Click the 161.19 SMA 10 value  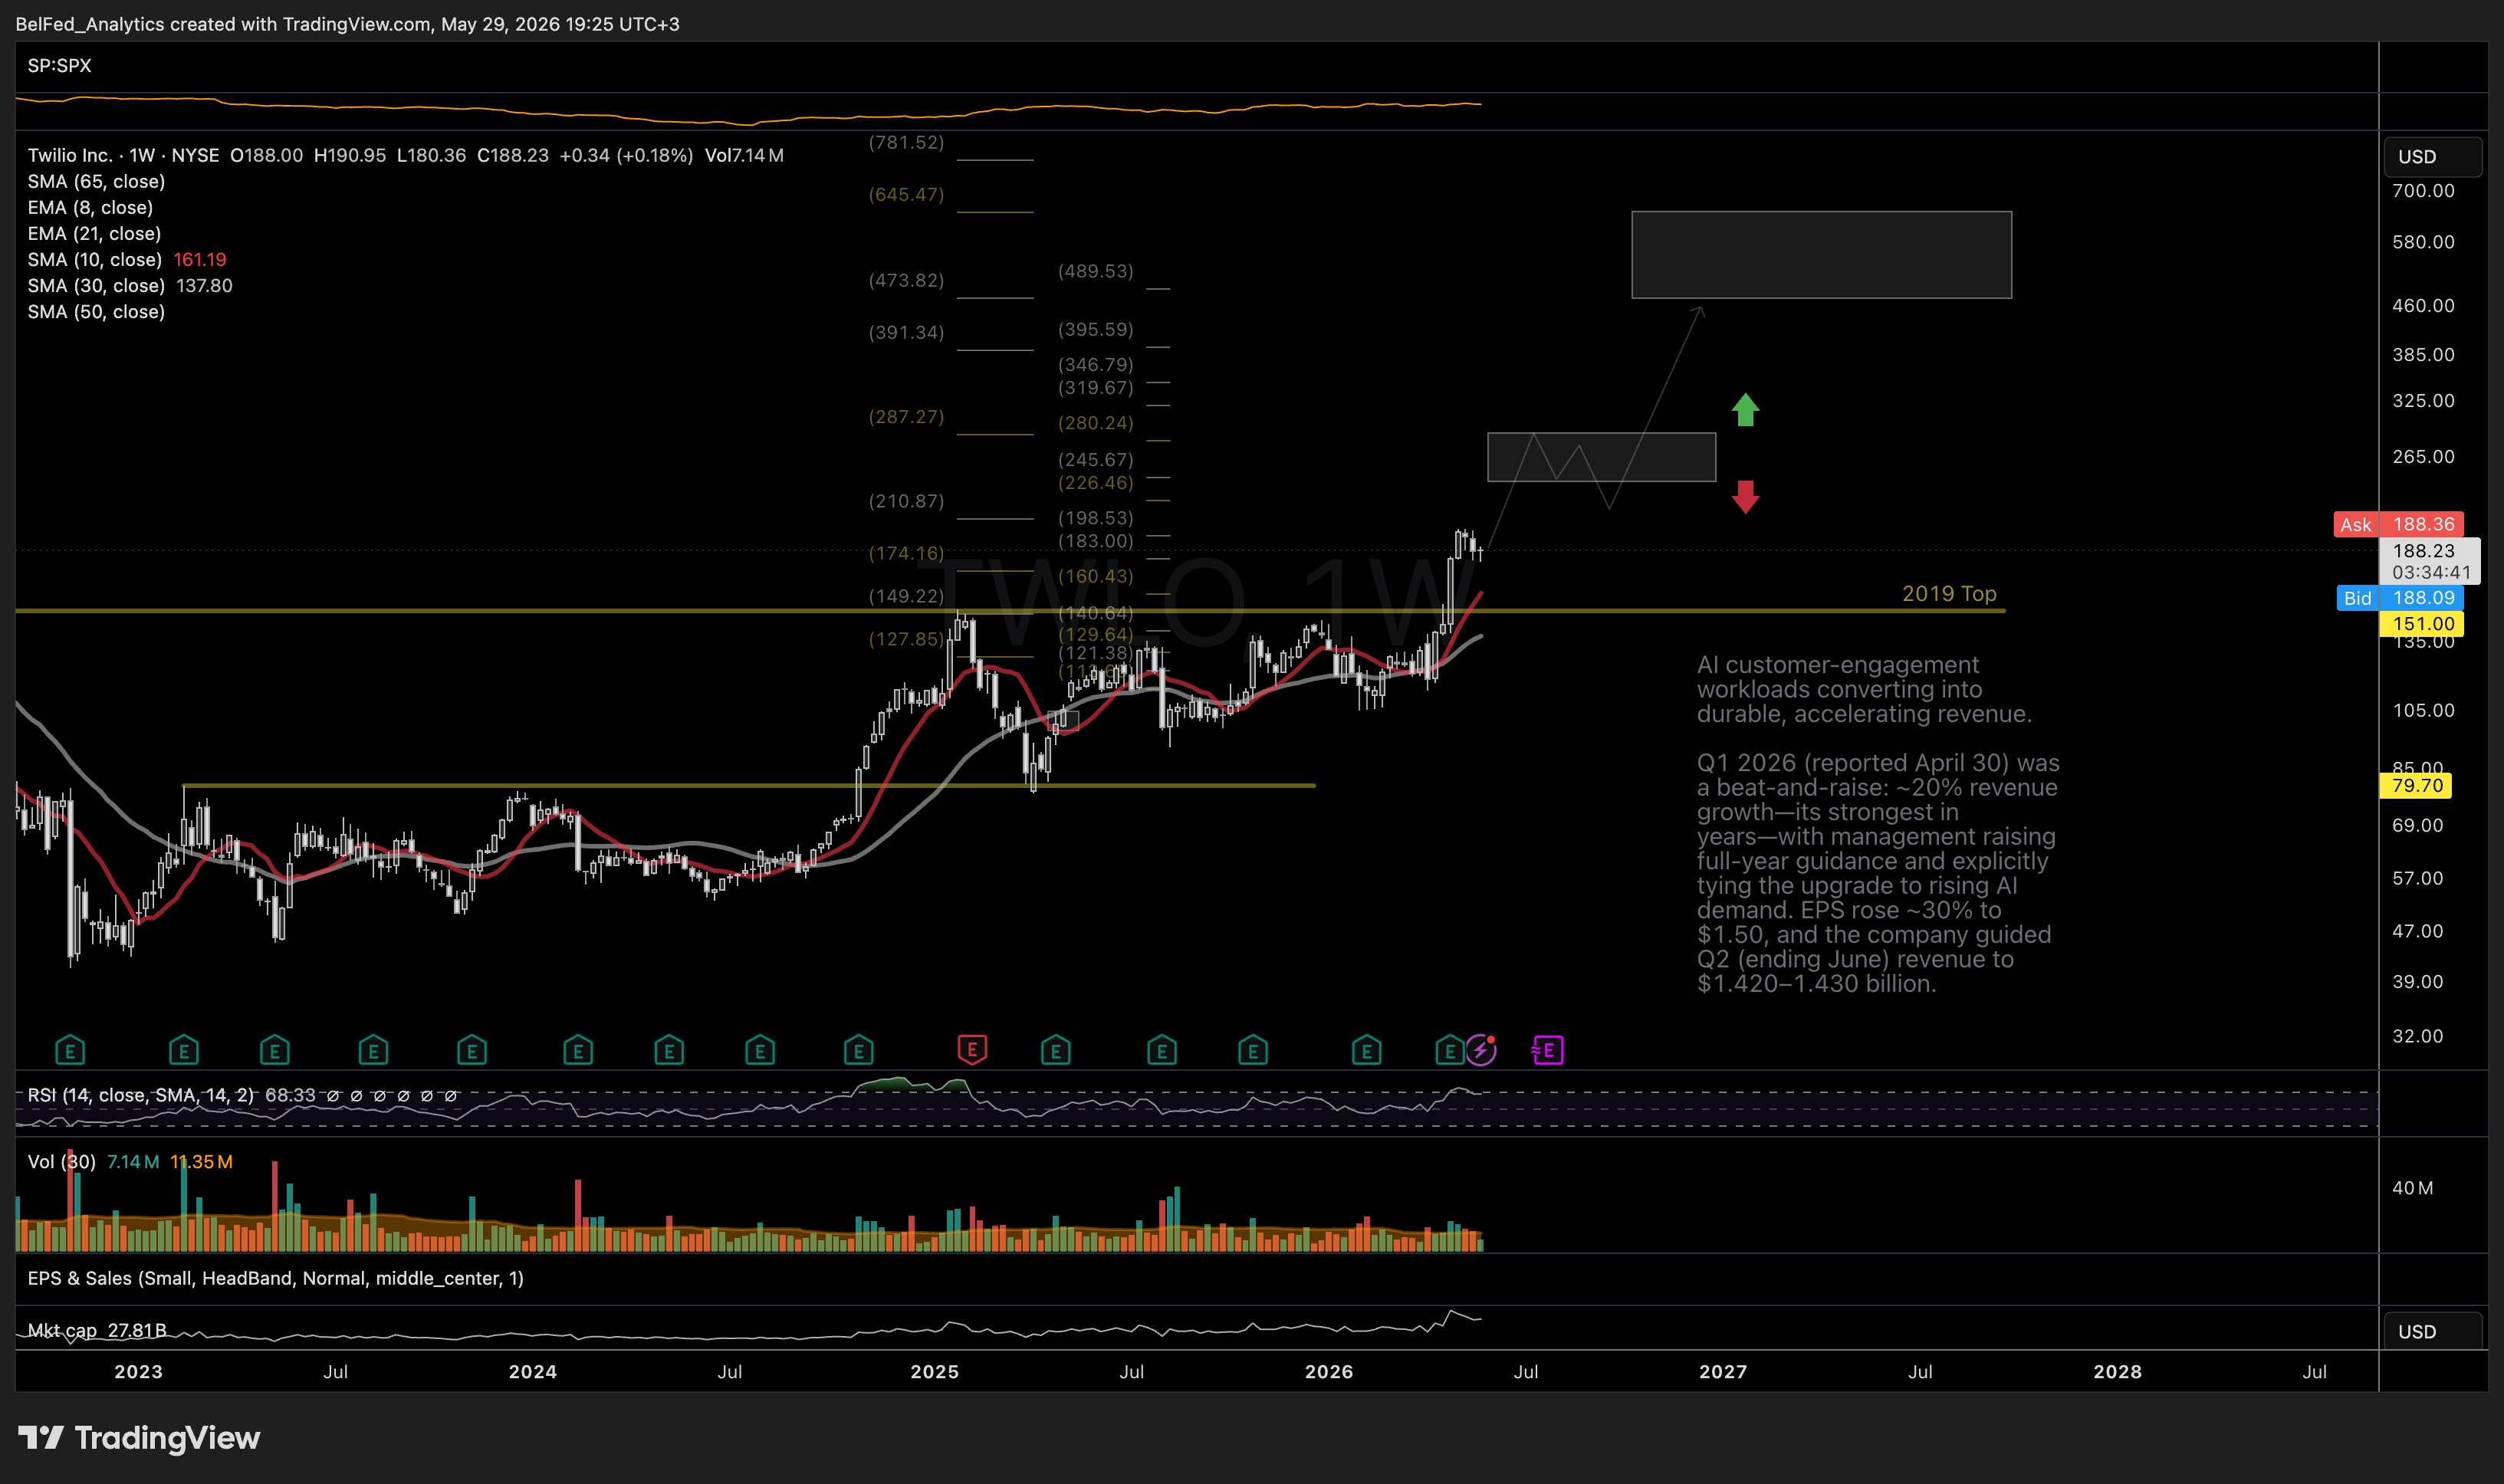pyautogui.click(x=200, y=259)
